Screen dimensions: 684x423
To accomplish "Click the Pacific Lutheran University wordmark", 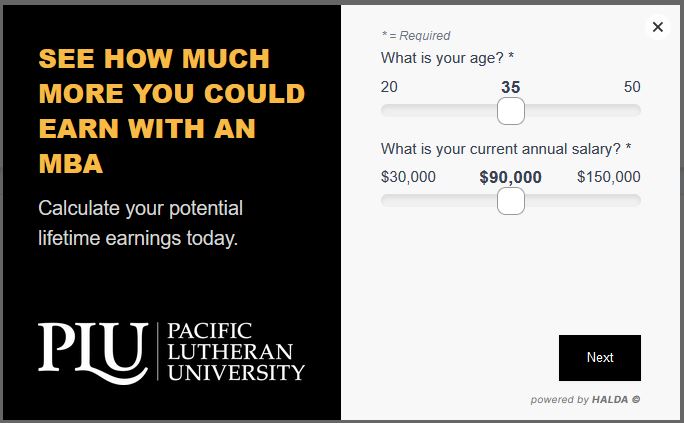I will 236,351.
